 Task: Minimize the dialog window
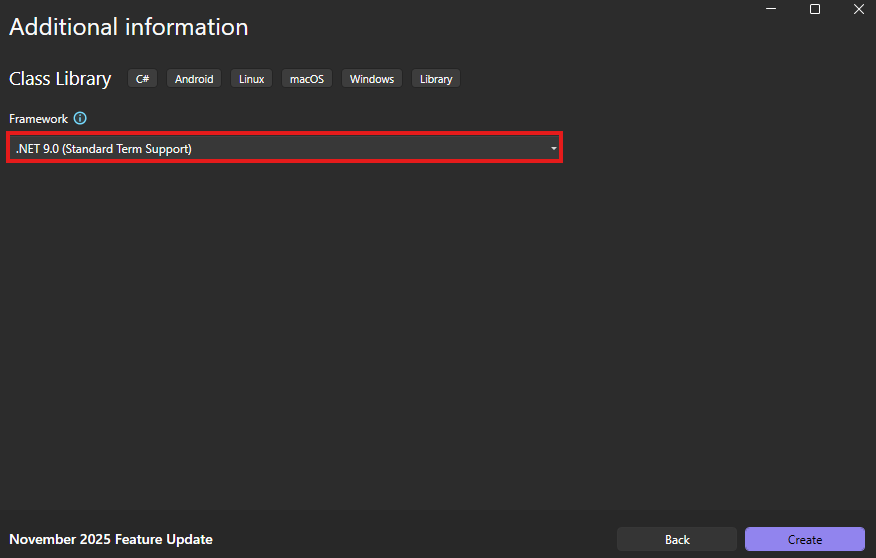pyautogui.click(x=771, y=9)
